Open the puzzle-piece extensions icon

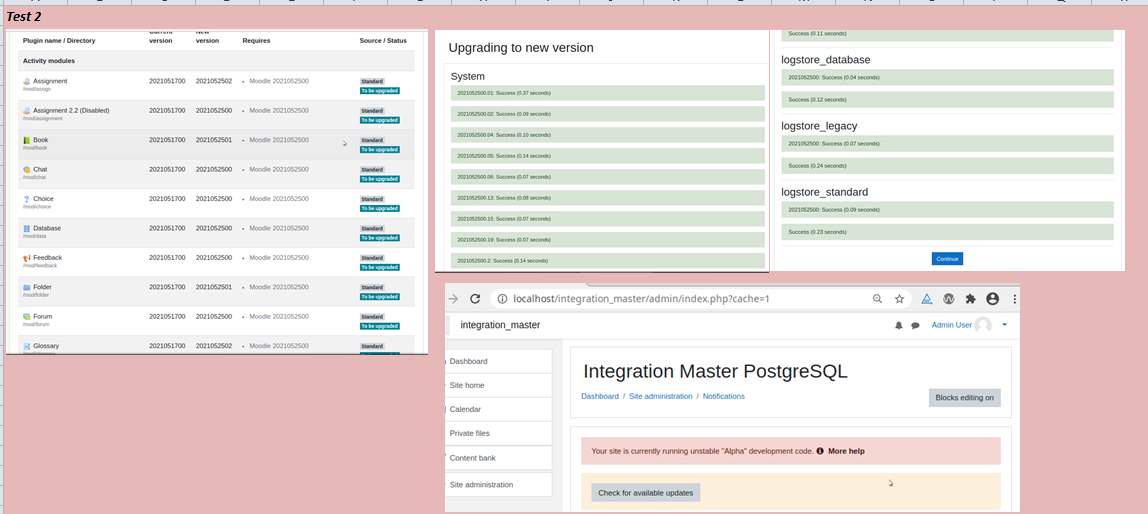click(970, 299)
